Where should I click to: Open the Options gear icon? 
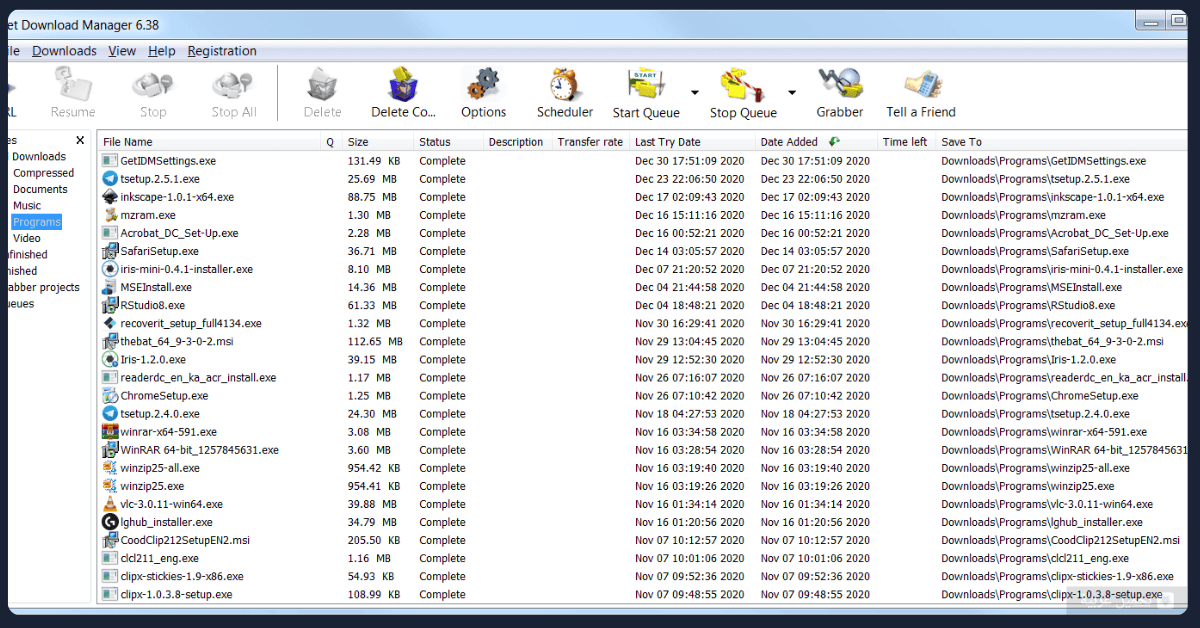[x=483, y=84]
